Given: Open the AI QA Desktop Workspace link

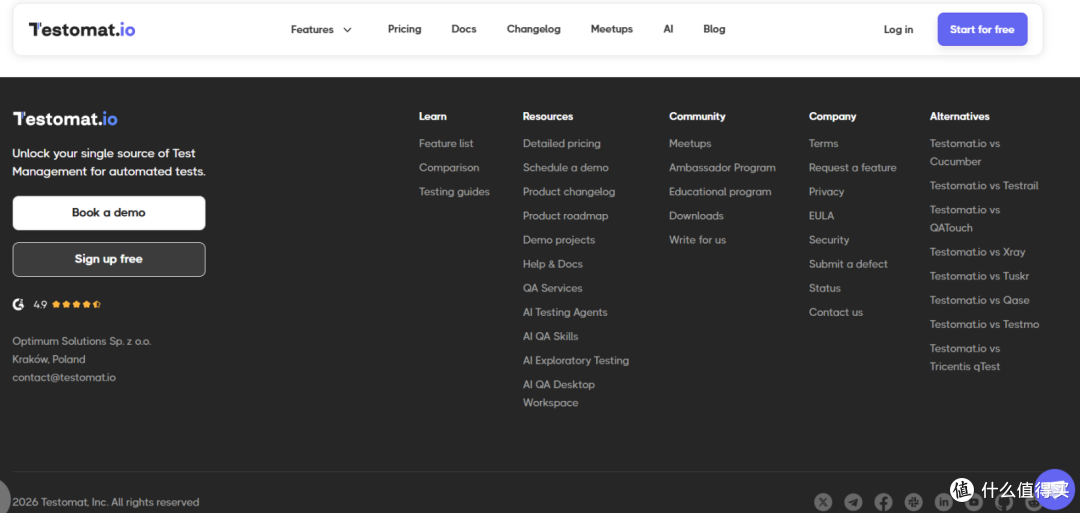Looking at the screenshot, I should (x=559, y=393).
